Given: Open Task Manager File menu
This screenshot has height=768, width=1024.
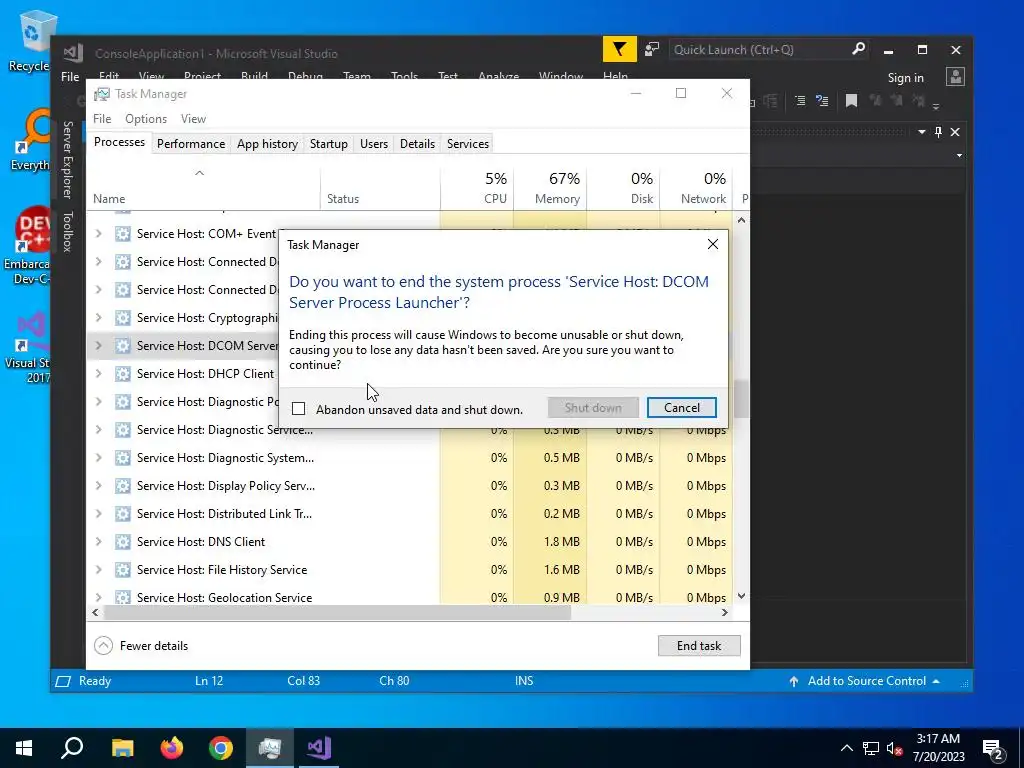Looking at the screenshot, I should [102, 119].
